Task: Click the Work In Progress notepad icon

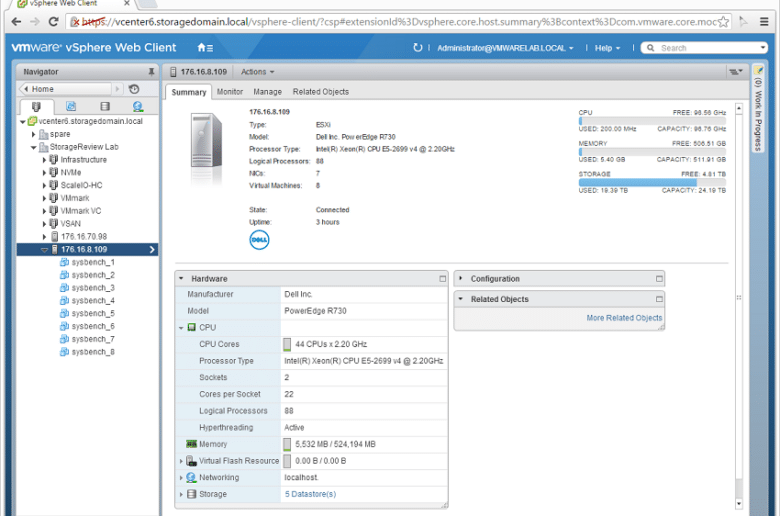Action: click(x=758, y=71)
